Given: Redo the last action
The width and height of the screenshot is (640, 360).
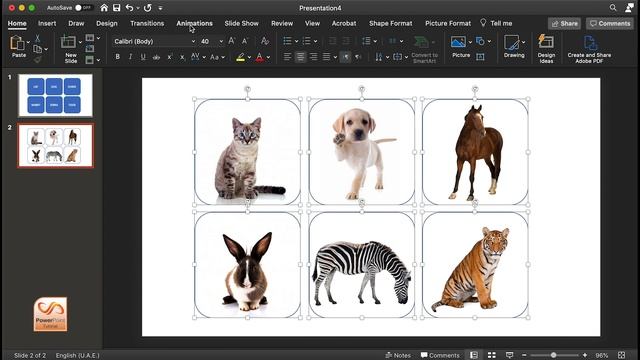Looking at the screenshot, I should tap(148, 8).
